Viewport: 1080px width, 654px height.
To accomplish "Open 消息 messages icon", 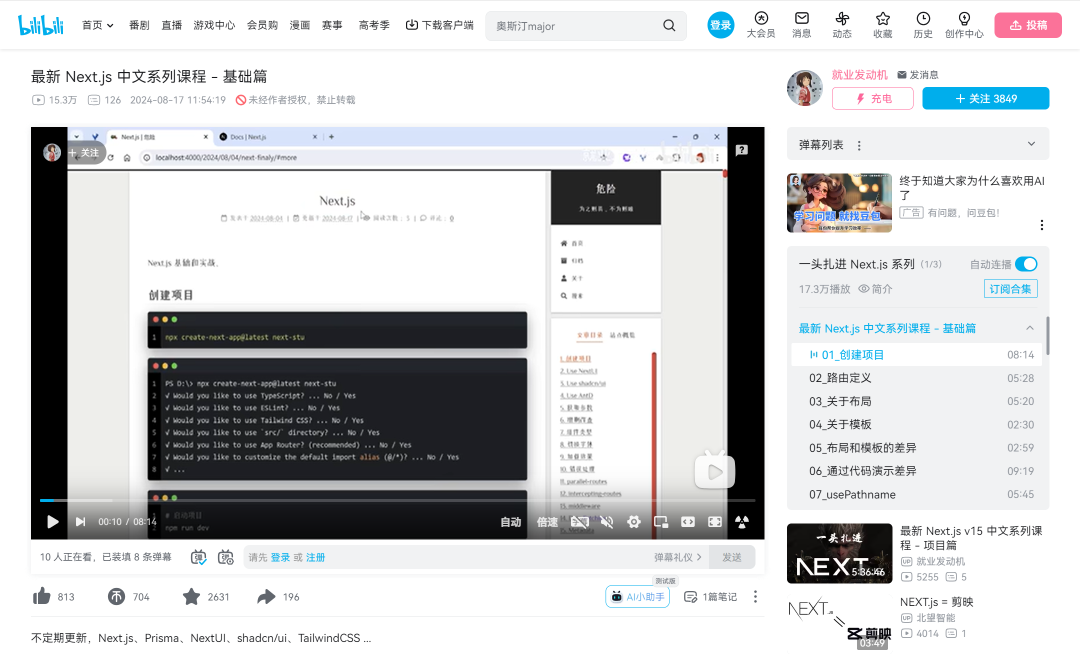I will 801,25.
